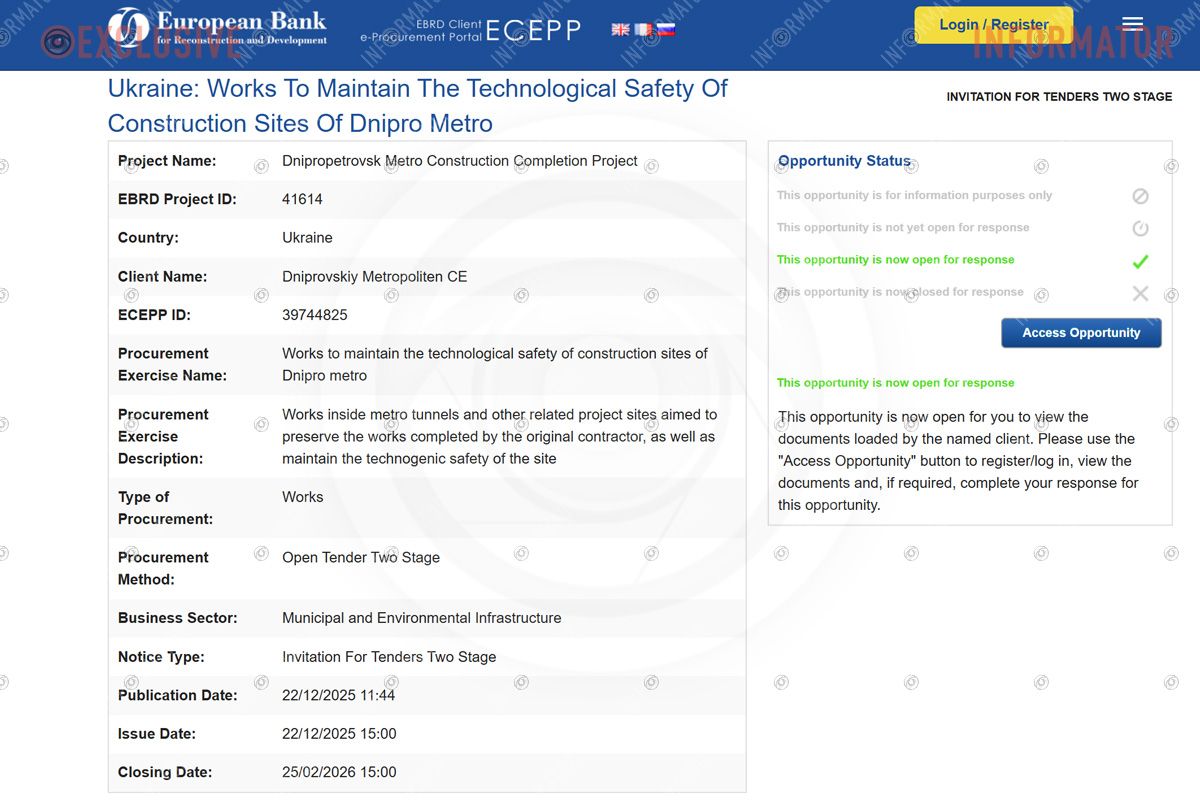Choose the Russian flag language option
1200x800 pixels.
(x=666, y=30)
